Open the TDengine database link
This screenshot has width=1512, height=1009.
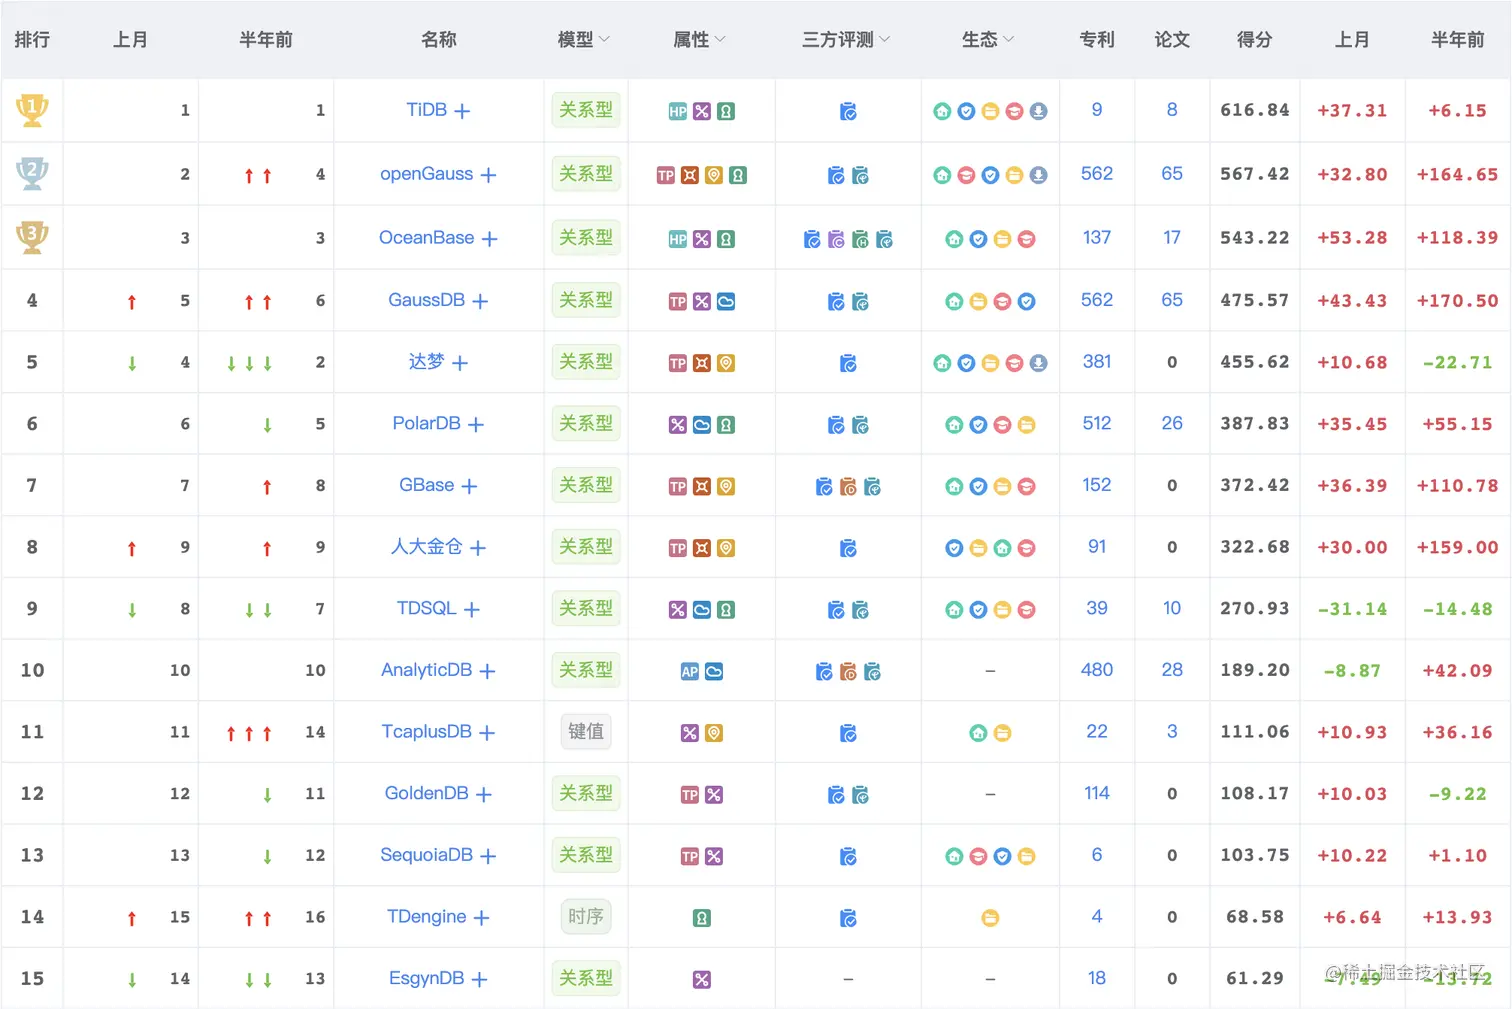click(427, 917)
